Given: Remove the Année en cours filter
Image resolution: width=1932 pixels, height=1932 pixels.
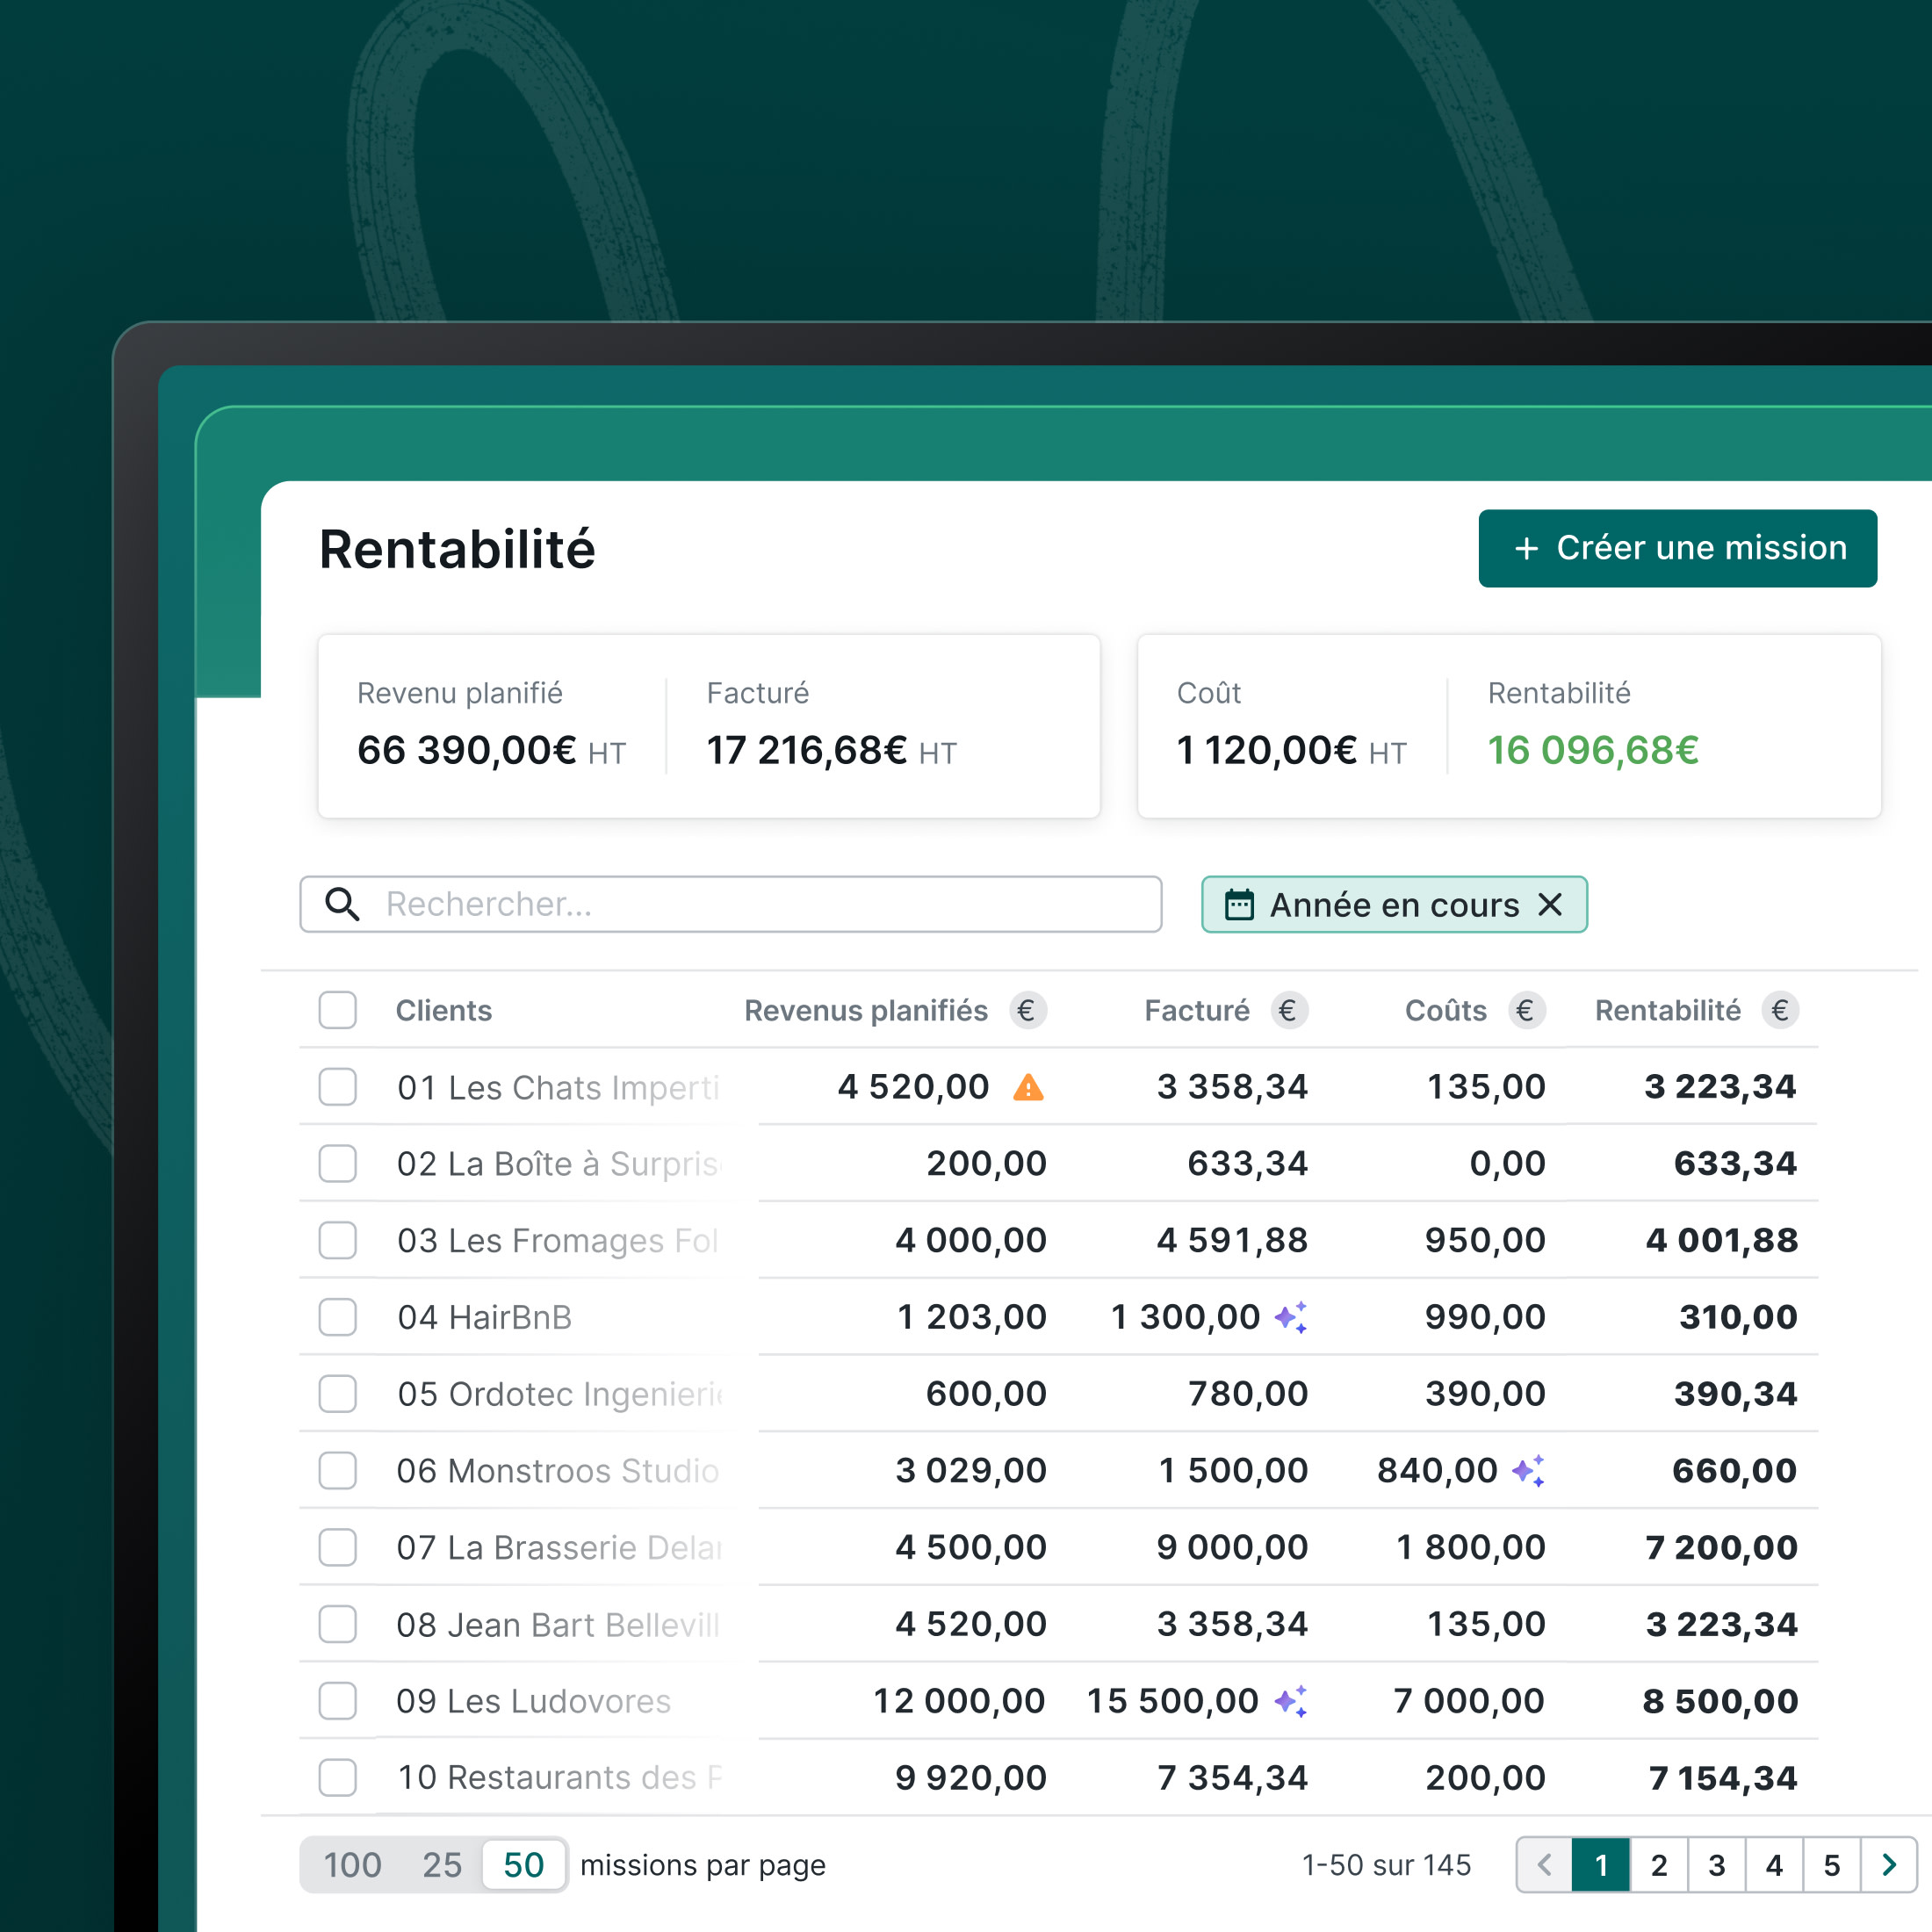Looking at the screenshot, I should 1555,904.
